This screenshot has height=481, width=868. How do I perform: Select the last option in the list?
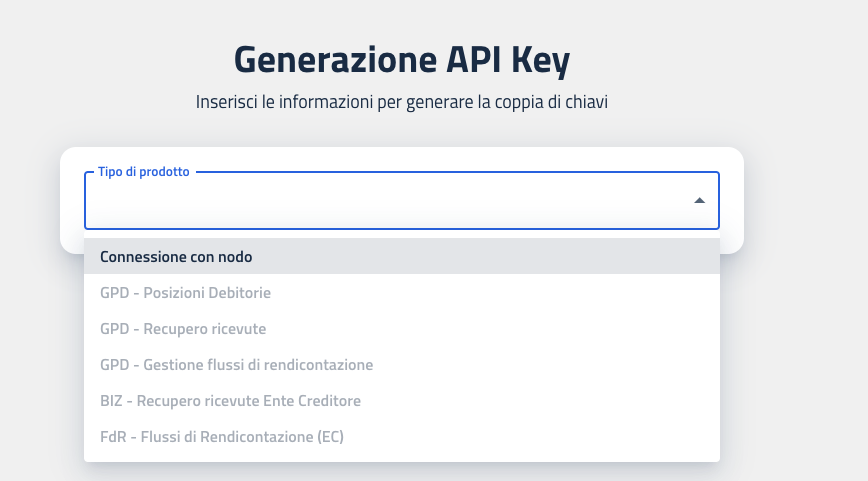222,437
